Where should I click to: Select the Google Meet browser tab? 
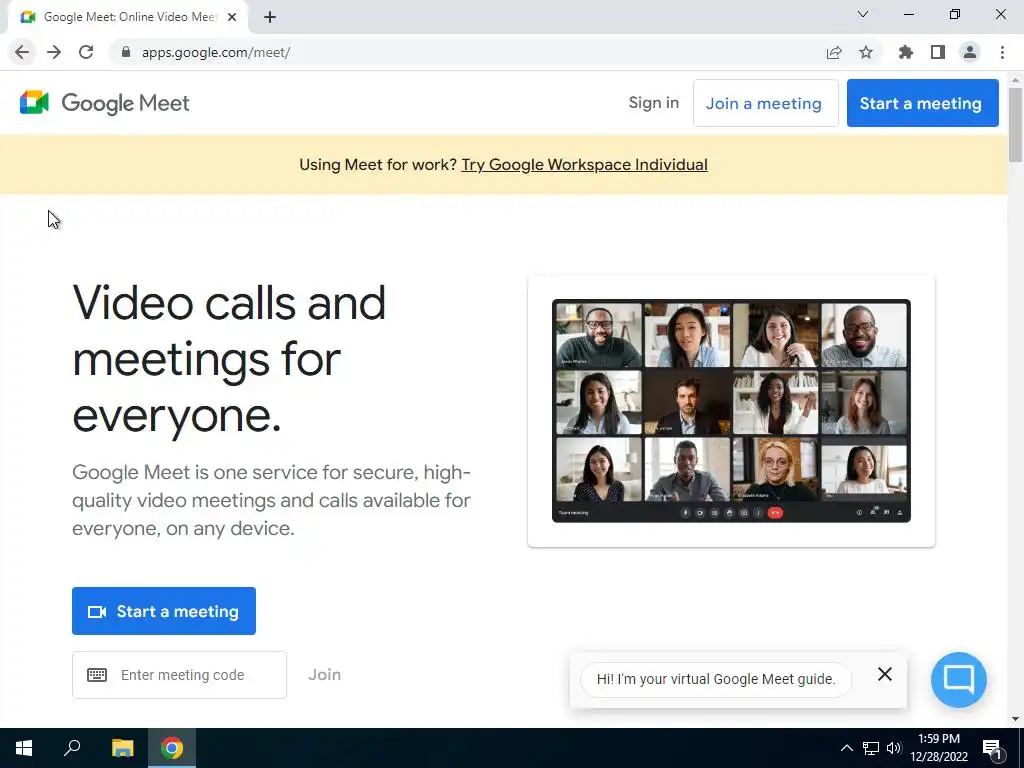pyautogui.click(x=128, y=17)
